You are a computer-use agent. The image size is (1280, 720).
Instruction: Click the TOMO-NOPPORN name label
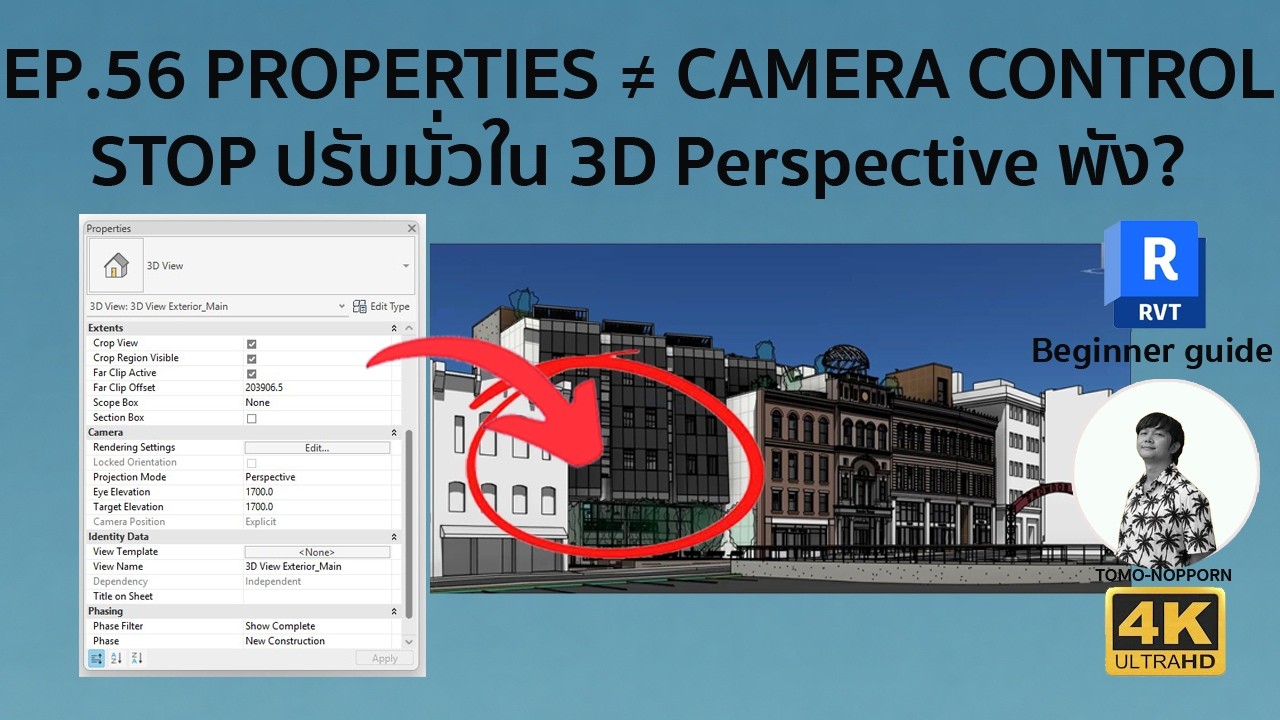[x=1166, y=576]
